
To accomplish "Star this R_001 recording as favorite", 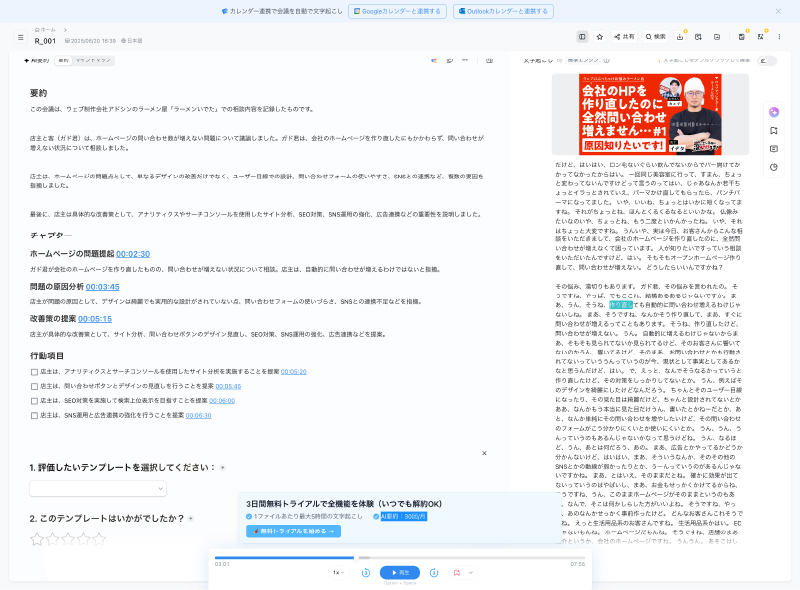I will [600, 37].
